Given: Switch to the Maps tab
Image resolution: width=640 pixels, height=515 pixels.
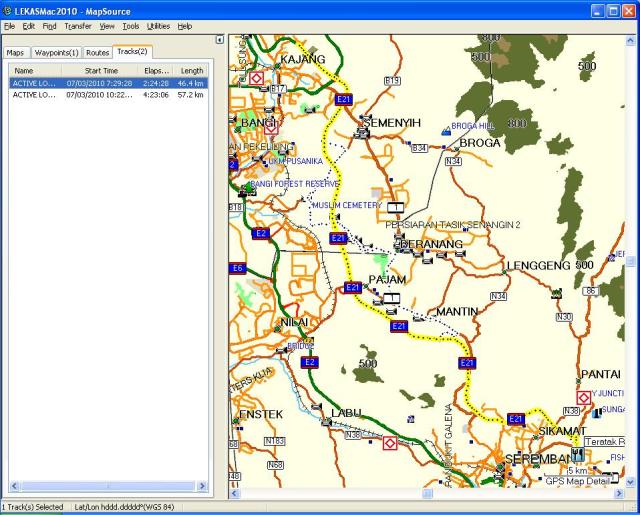Looking at the screenshot, I should click(16, 53).
